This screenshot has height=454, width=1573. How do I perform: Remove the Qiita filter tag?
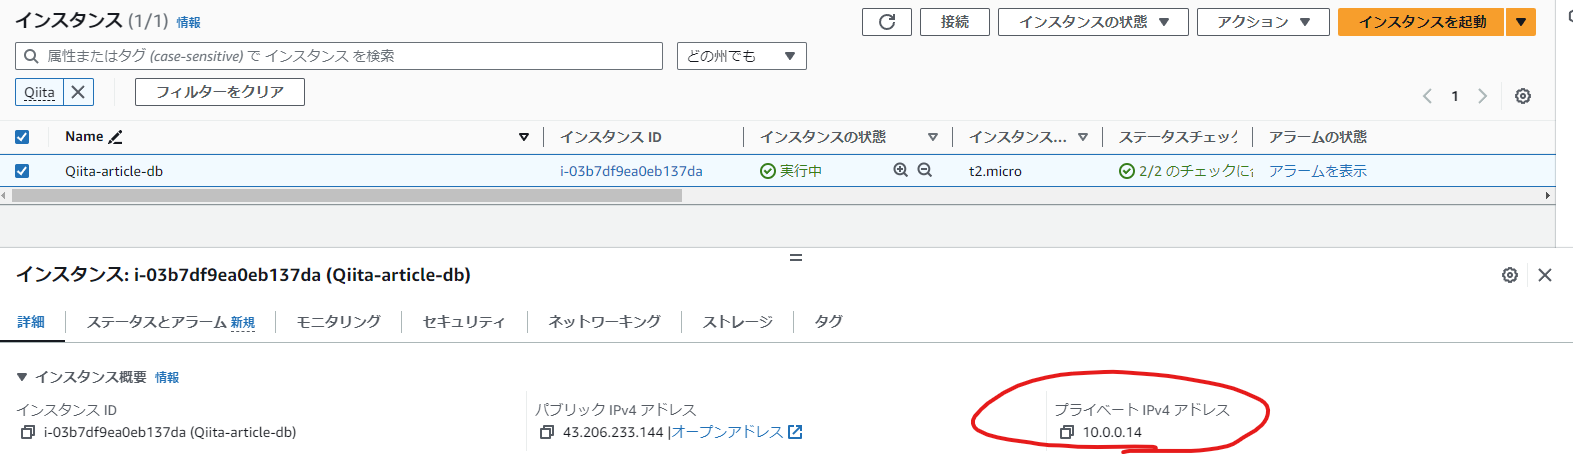(x=79, y=92)
